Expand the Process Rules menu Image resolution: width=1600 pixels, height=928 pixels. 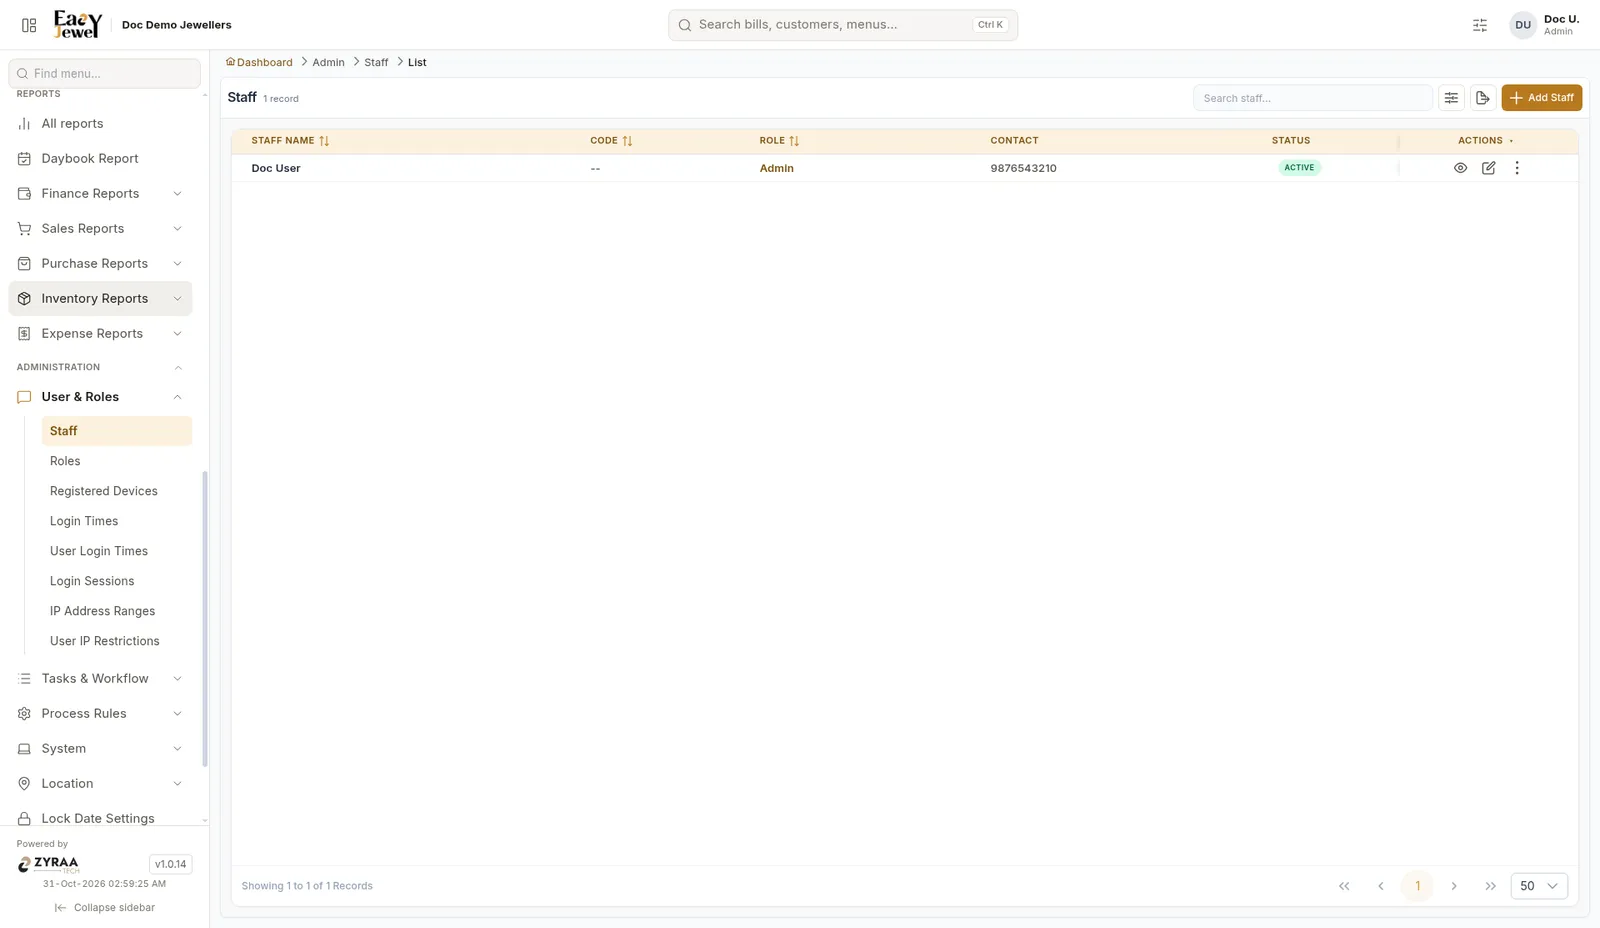point(100,714)
